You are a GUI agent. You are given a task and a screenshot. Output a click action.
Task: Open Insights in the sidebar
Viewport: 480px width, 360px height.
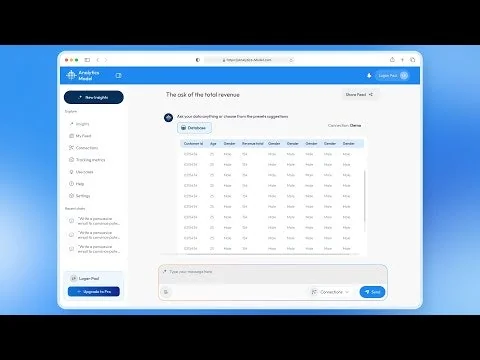79,124
